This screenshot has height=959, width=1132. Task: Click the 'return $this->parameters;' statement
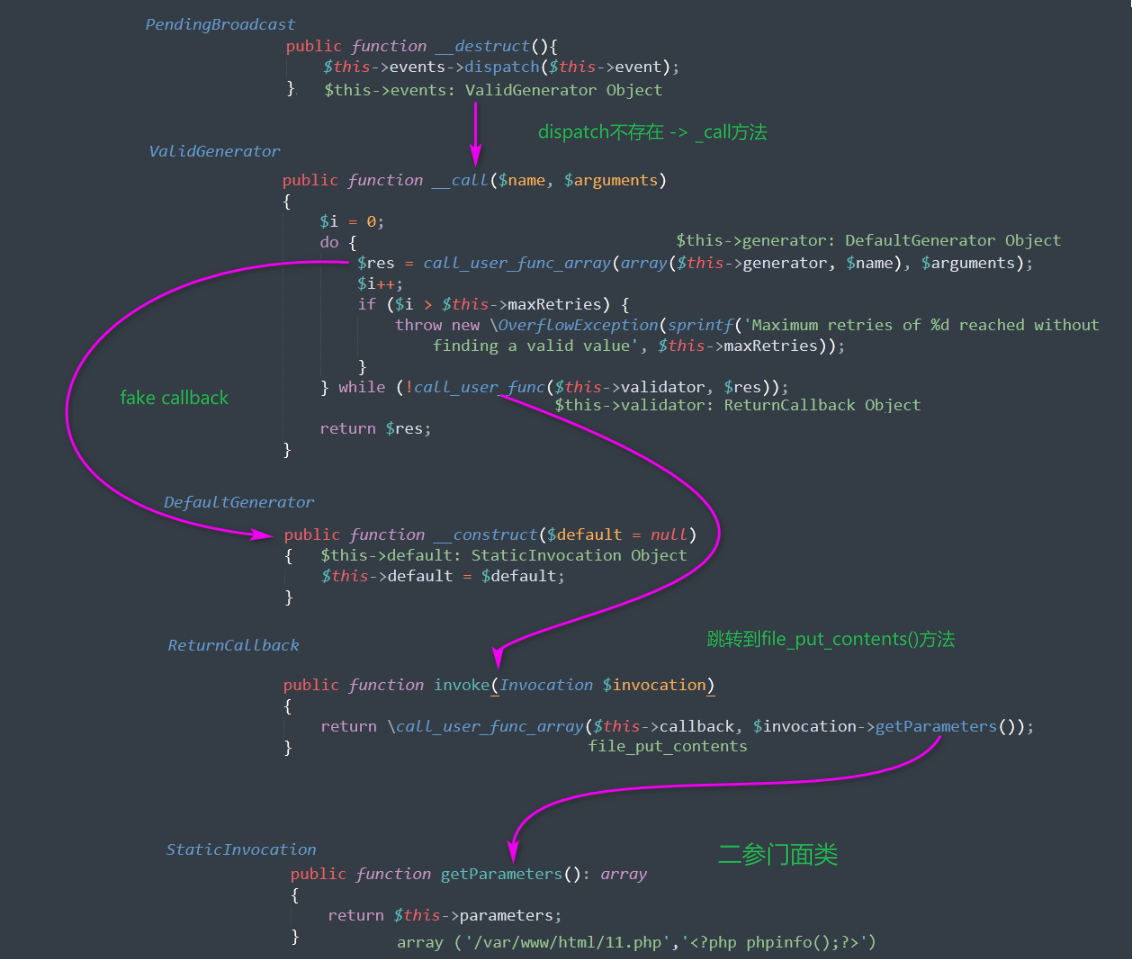pos(445,916)
